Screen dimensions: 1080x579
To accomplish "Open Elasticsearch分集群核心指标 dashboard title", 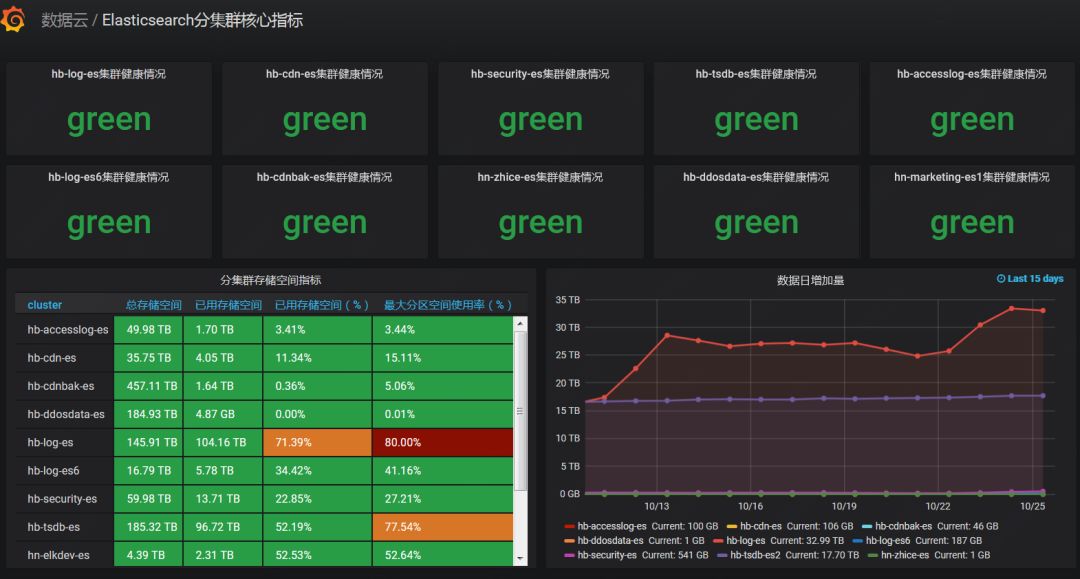I will pos(202,20).
